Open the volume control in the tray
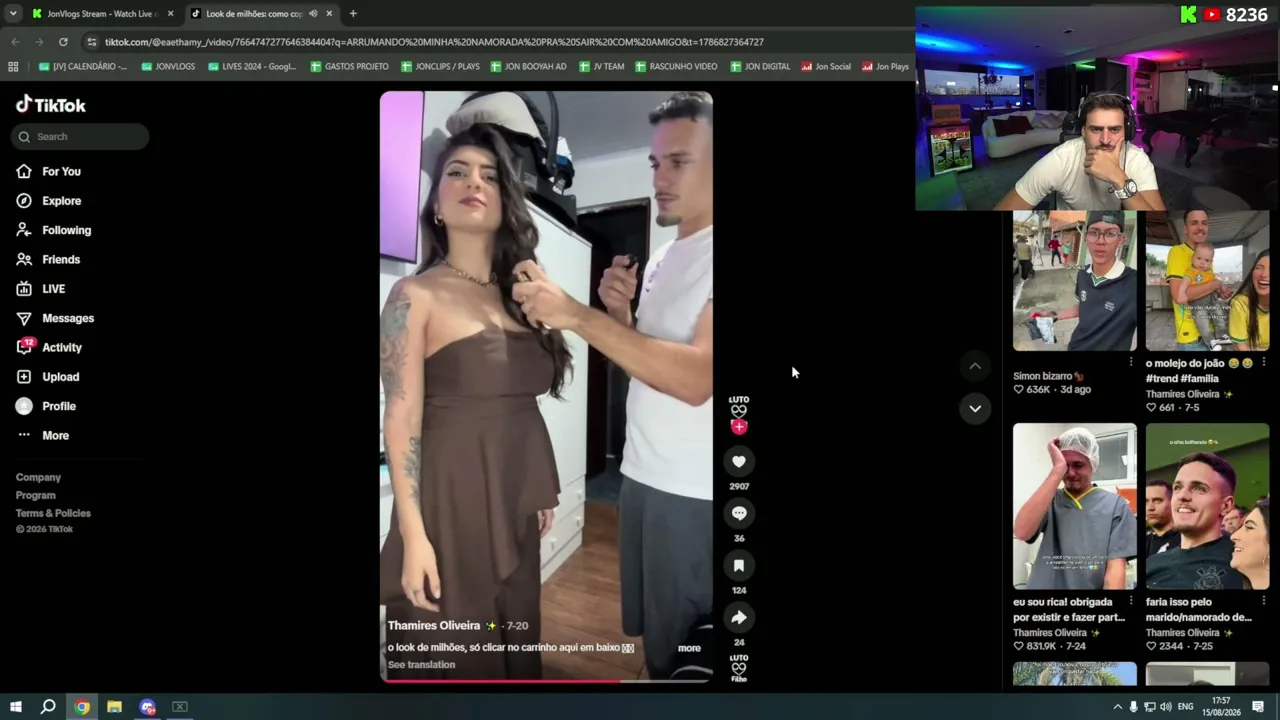This screenshot has width=1280, height=720. click(1167, 707)
